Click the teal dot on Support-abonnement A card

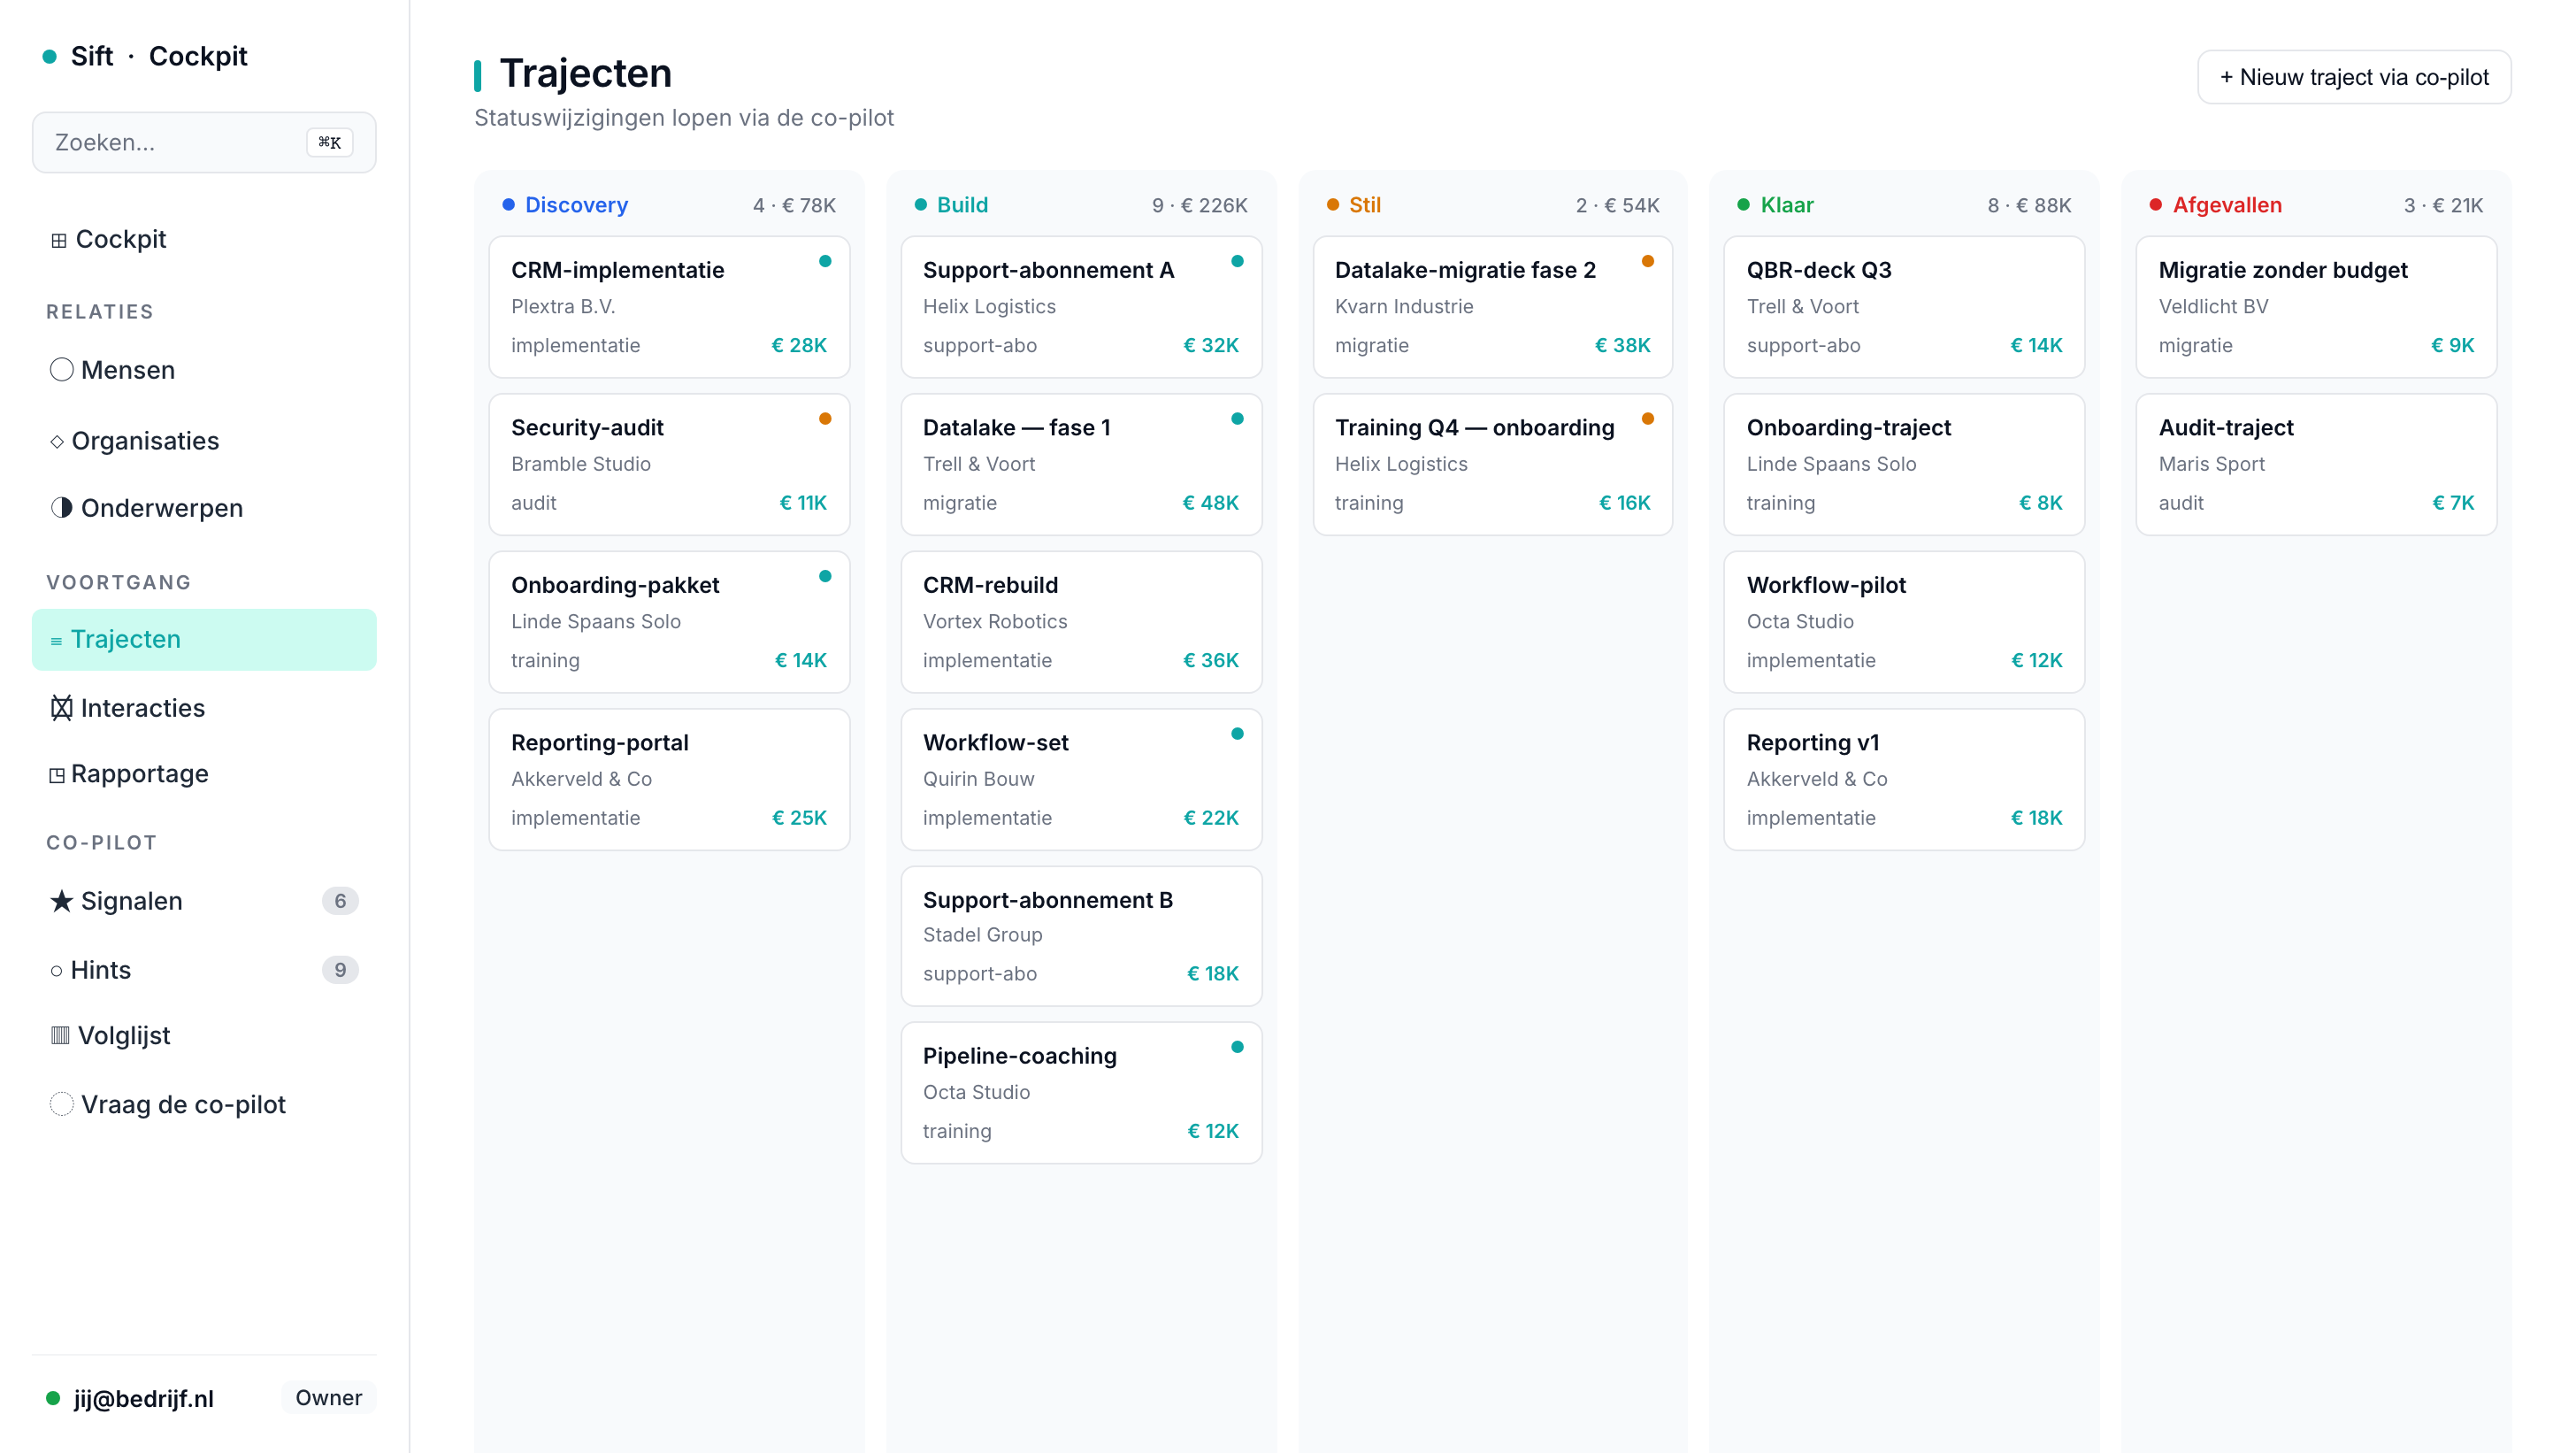click(1237, 262)
